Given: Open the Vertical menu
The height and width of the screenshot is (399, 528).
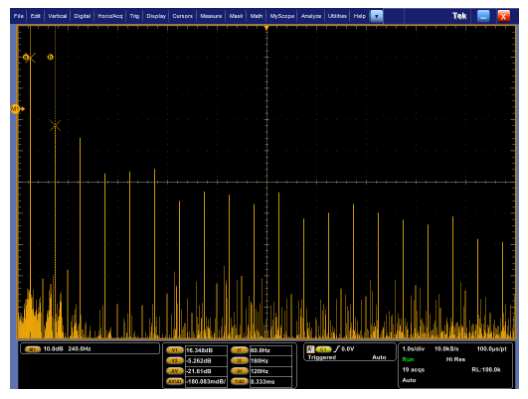Looking at the screenshot, I should point(57,16).
